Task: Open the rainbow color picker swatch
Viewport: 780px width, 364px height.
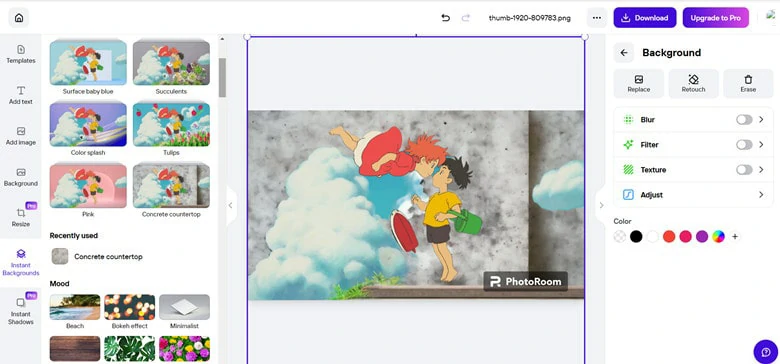Action: click(x=718, y=237)
